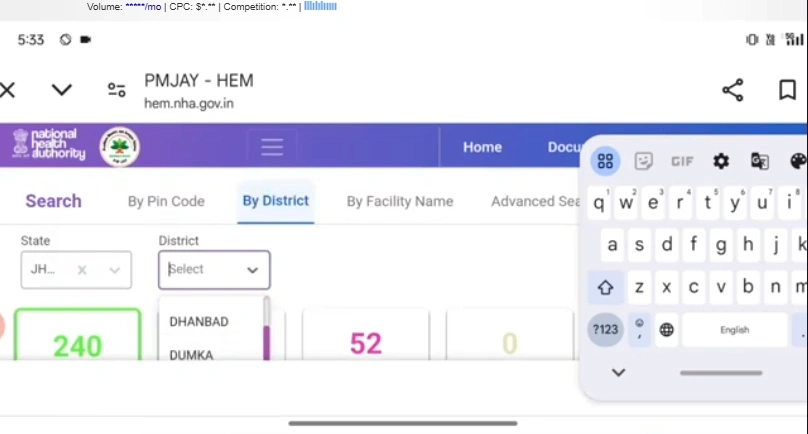Click the District Select field
The height and width of the screenshot is (434, 808).
coord(214,270)
